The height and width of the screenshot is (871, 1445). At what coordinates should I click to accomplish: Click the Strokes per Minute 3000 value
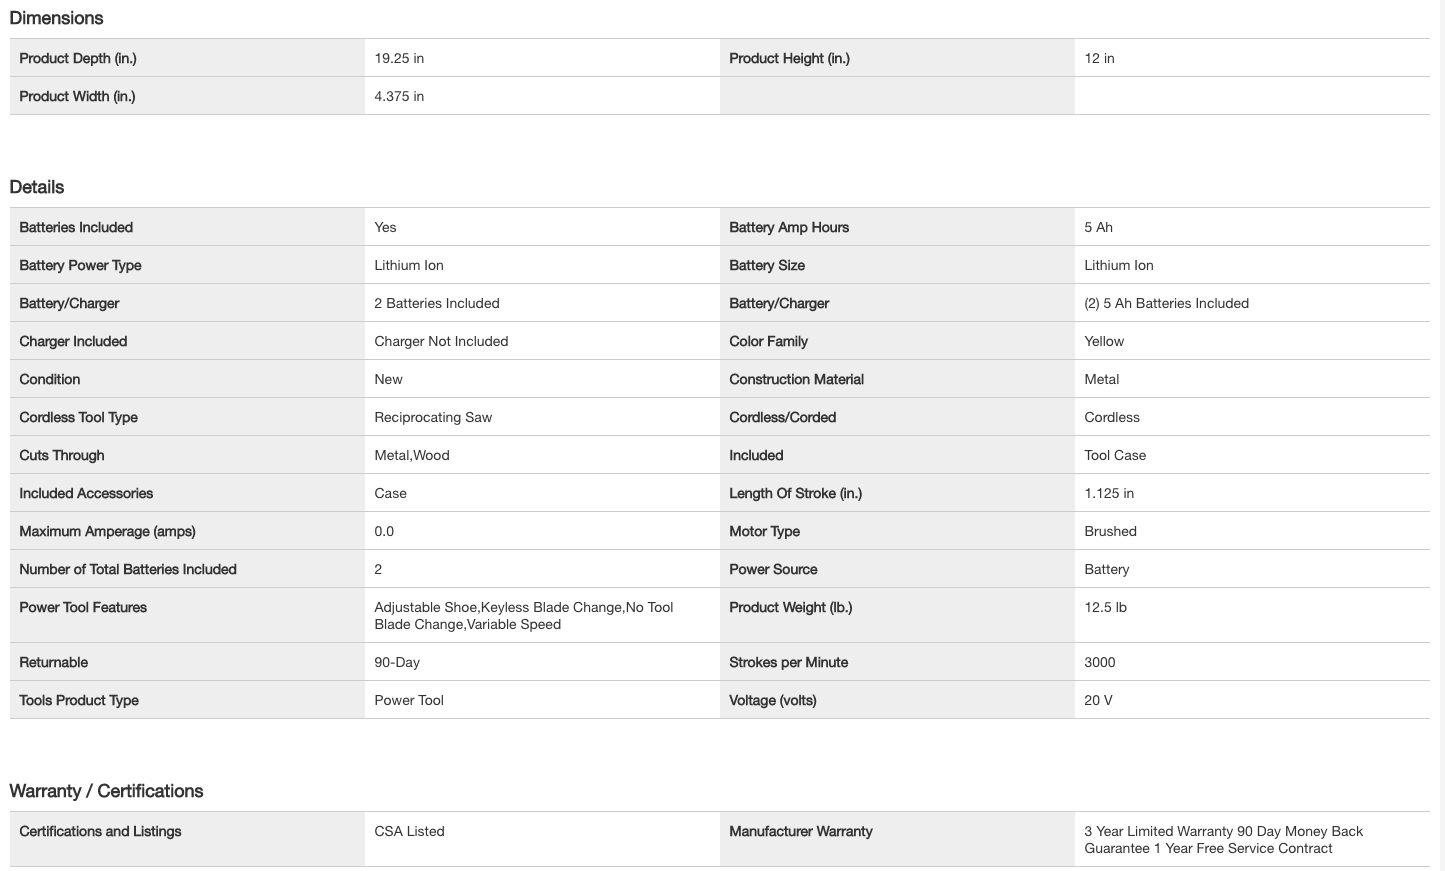click(x=1099, y=662)
